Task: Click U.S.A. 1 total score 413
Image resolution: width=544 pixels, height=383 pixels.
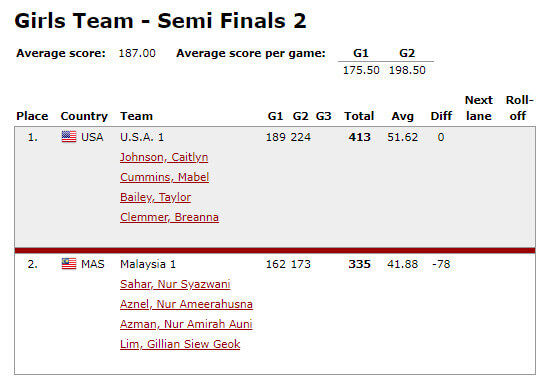Action: (x=360, y=137)
